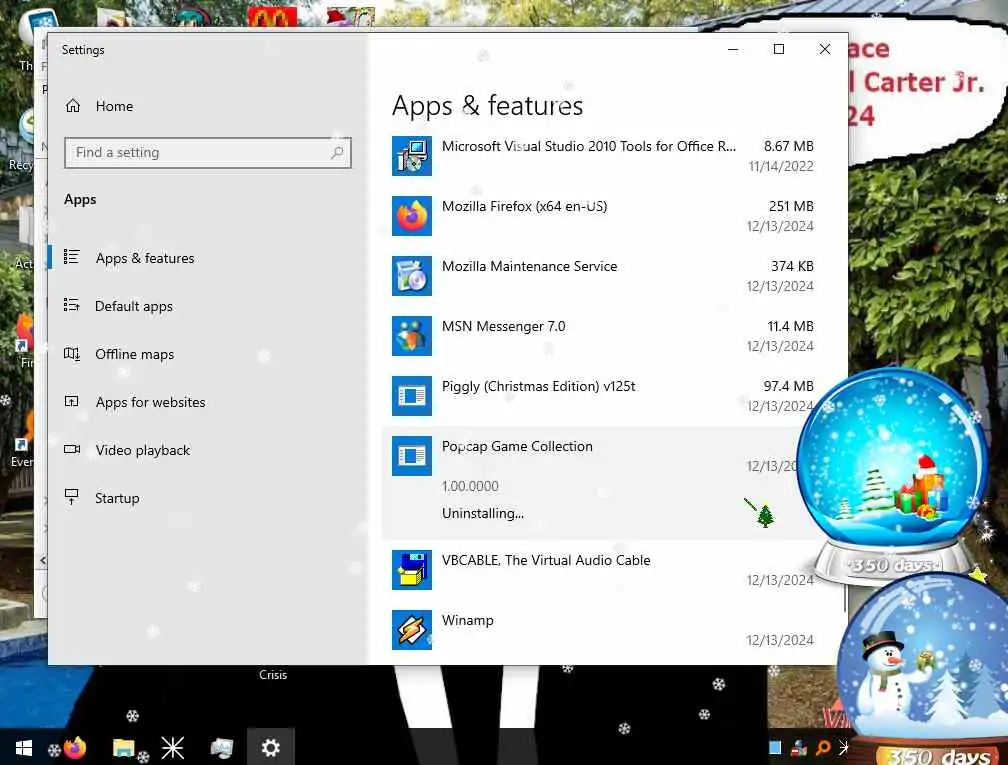Select the Popcap Game Collection icon

pos(411,456)
